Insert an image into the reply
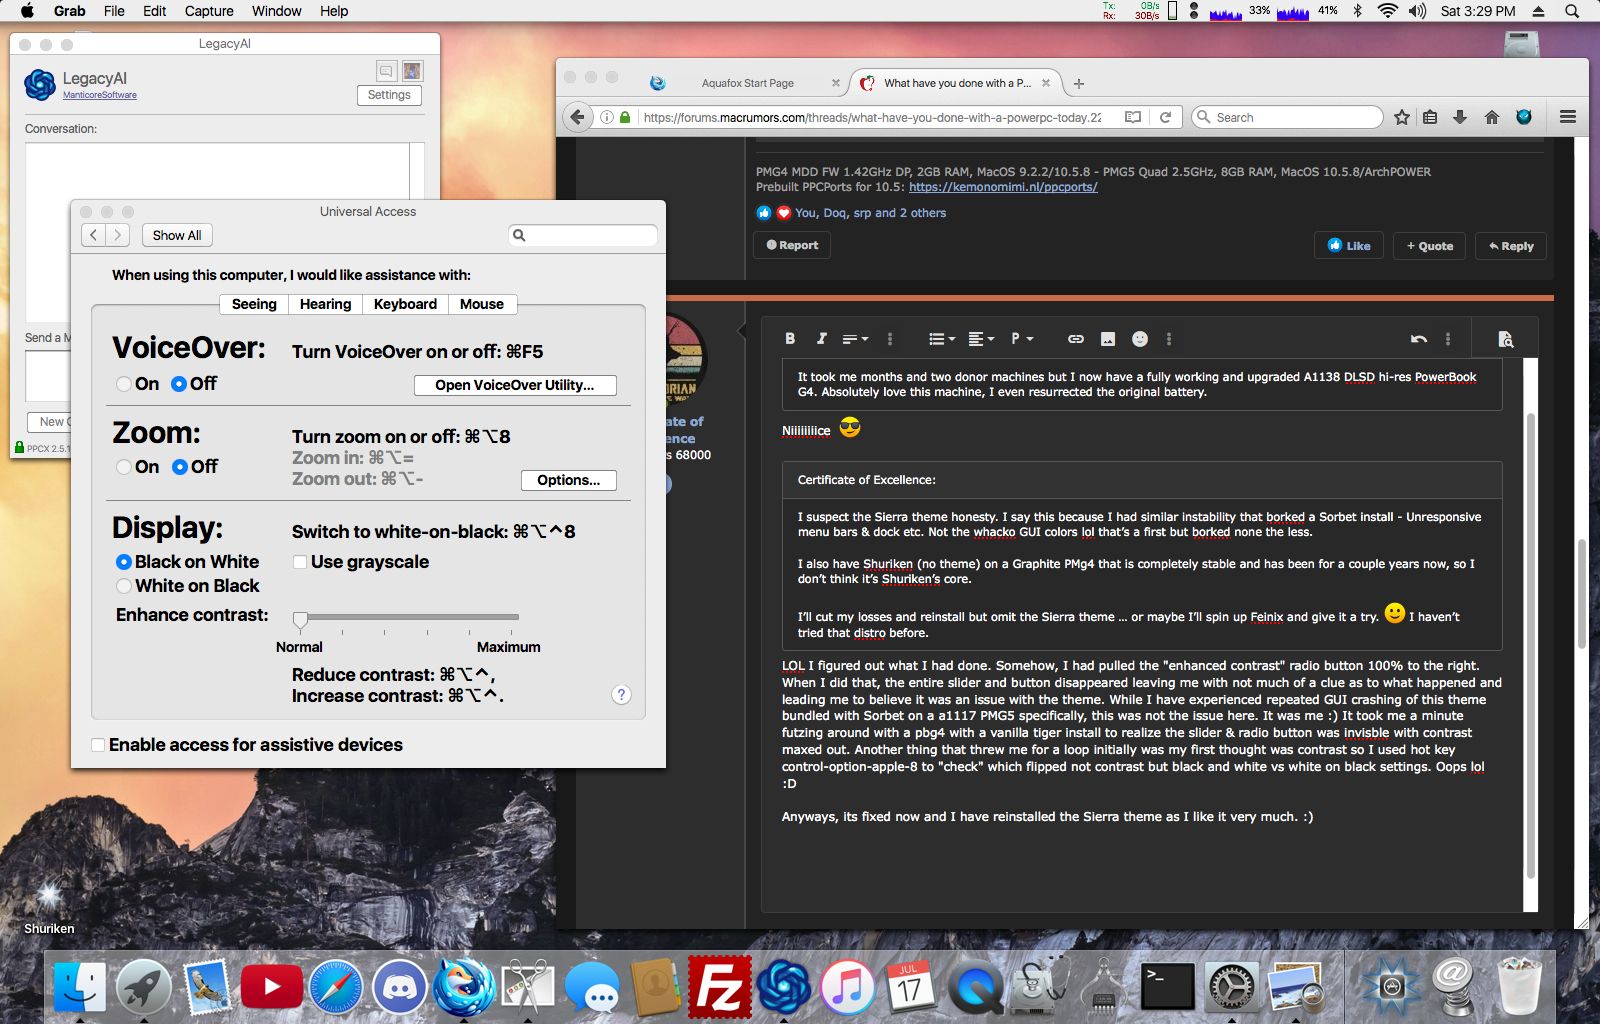 (x=1107, y=338)
